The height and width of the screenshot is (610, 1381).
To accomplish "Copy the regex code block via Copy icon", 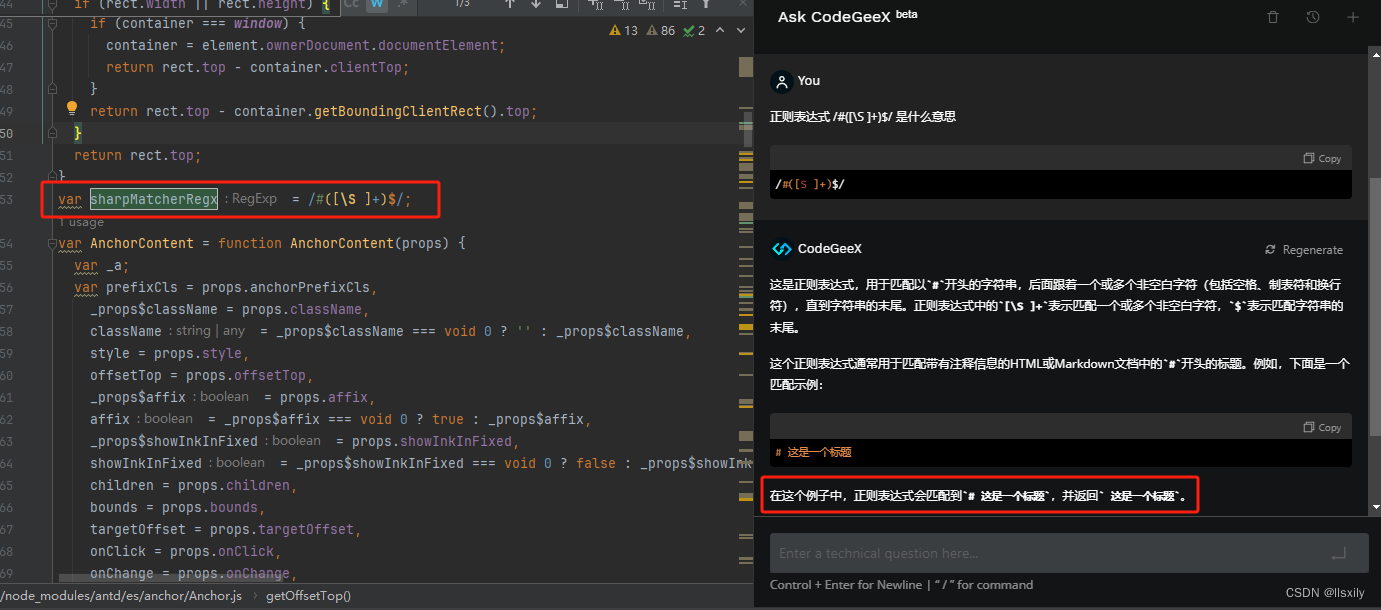I will click(x=1322, y=158).
